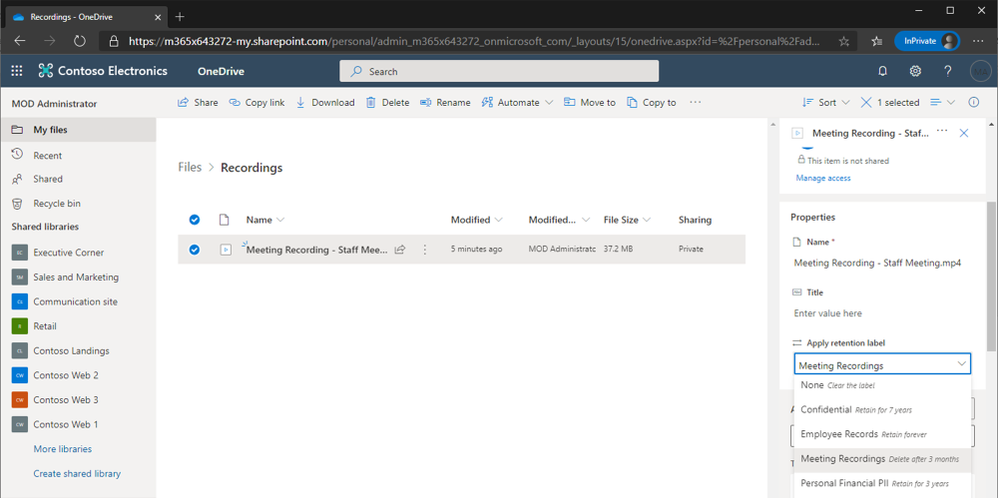Click the Contoso Electronics logo

[102, 71]
